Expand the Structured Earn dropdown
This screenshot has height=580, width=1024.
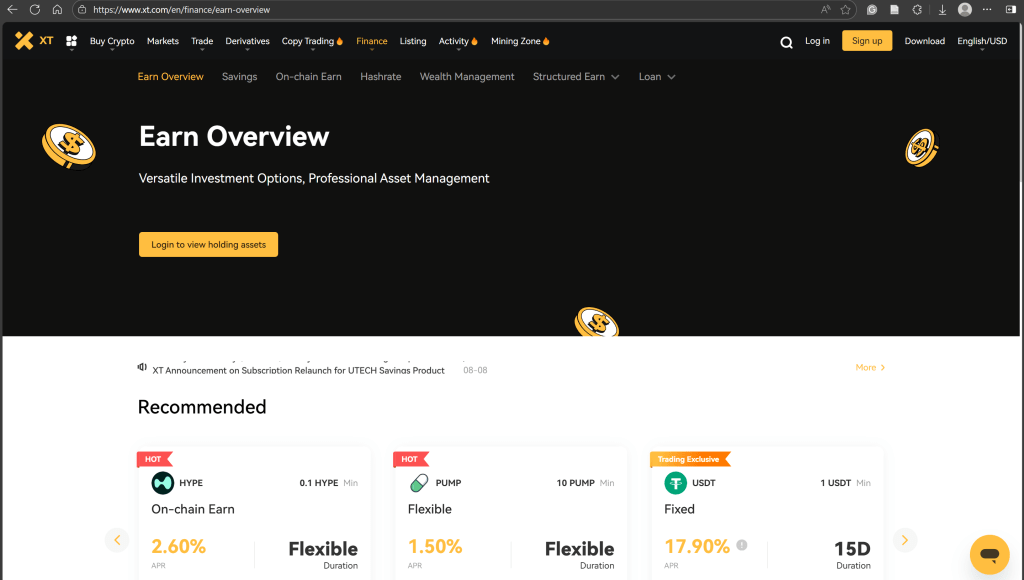point(576,77)
